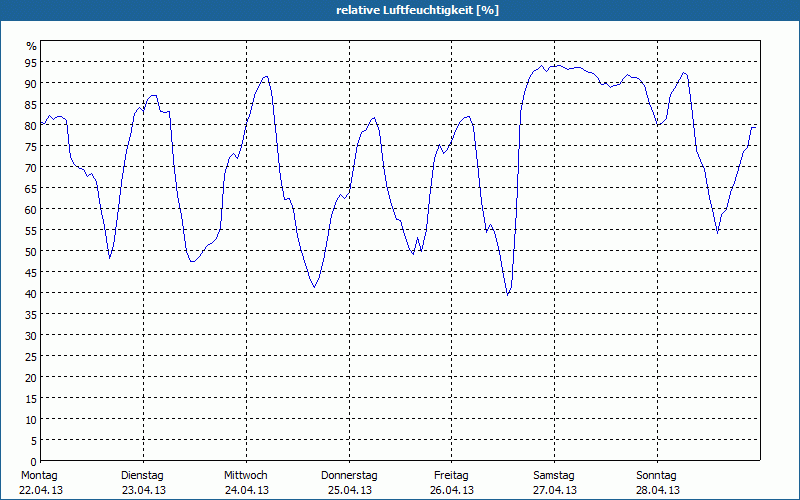Click the y-axis value '30'

click(31, 336)
